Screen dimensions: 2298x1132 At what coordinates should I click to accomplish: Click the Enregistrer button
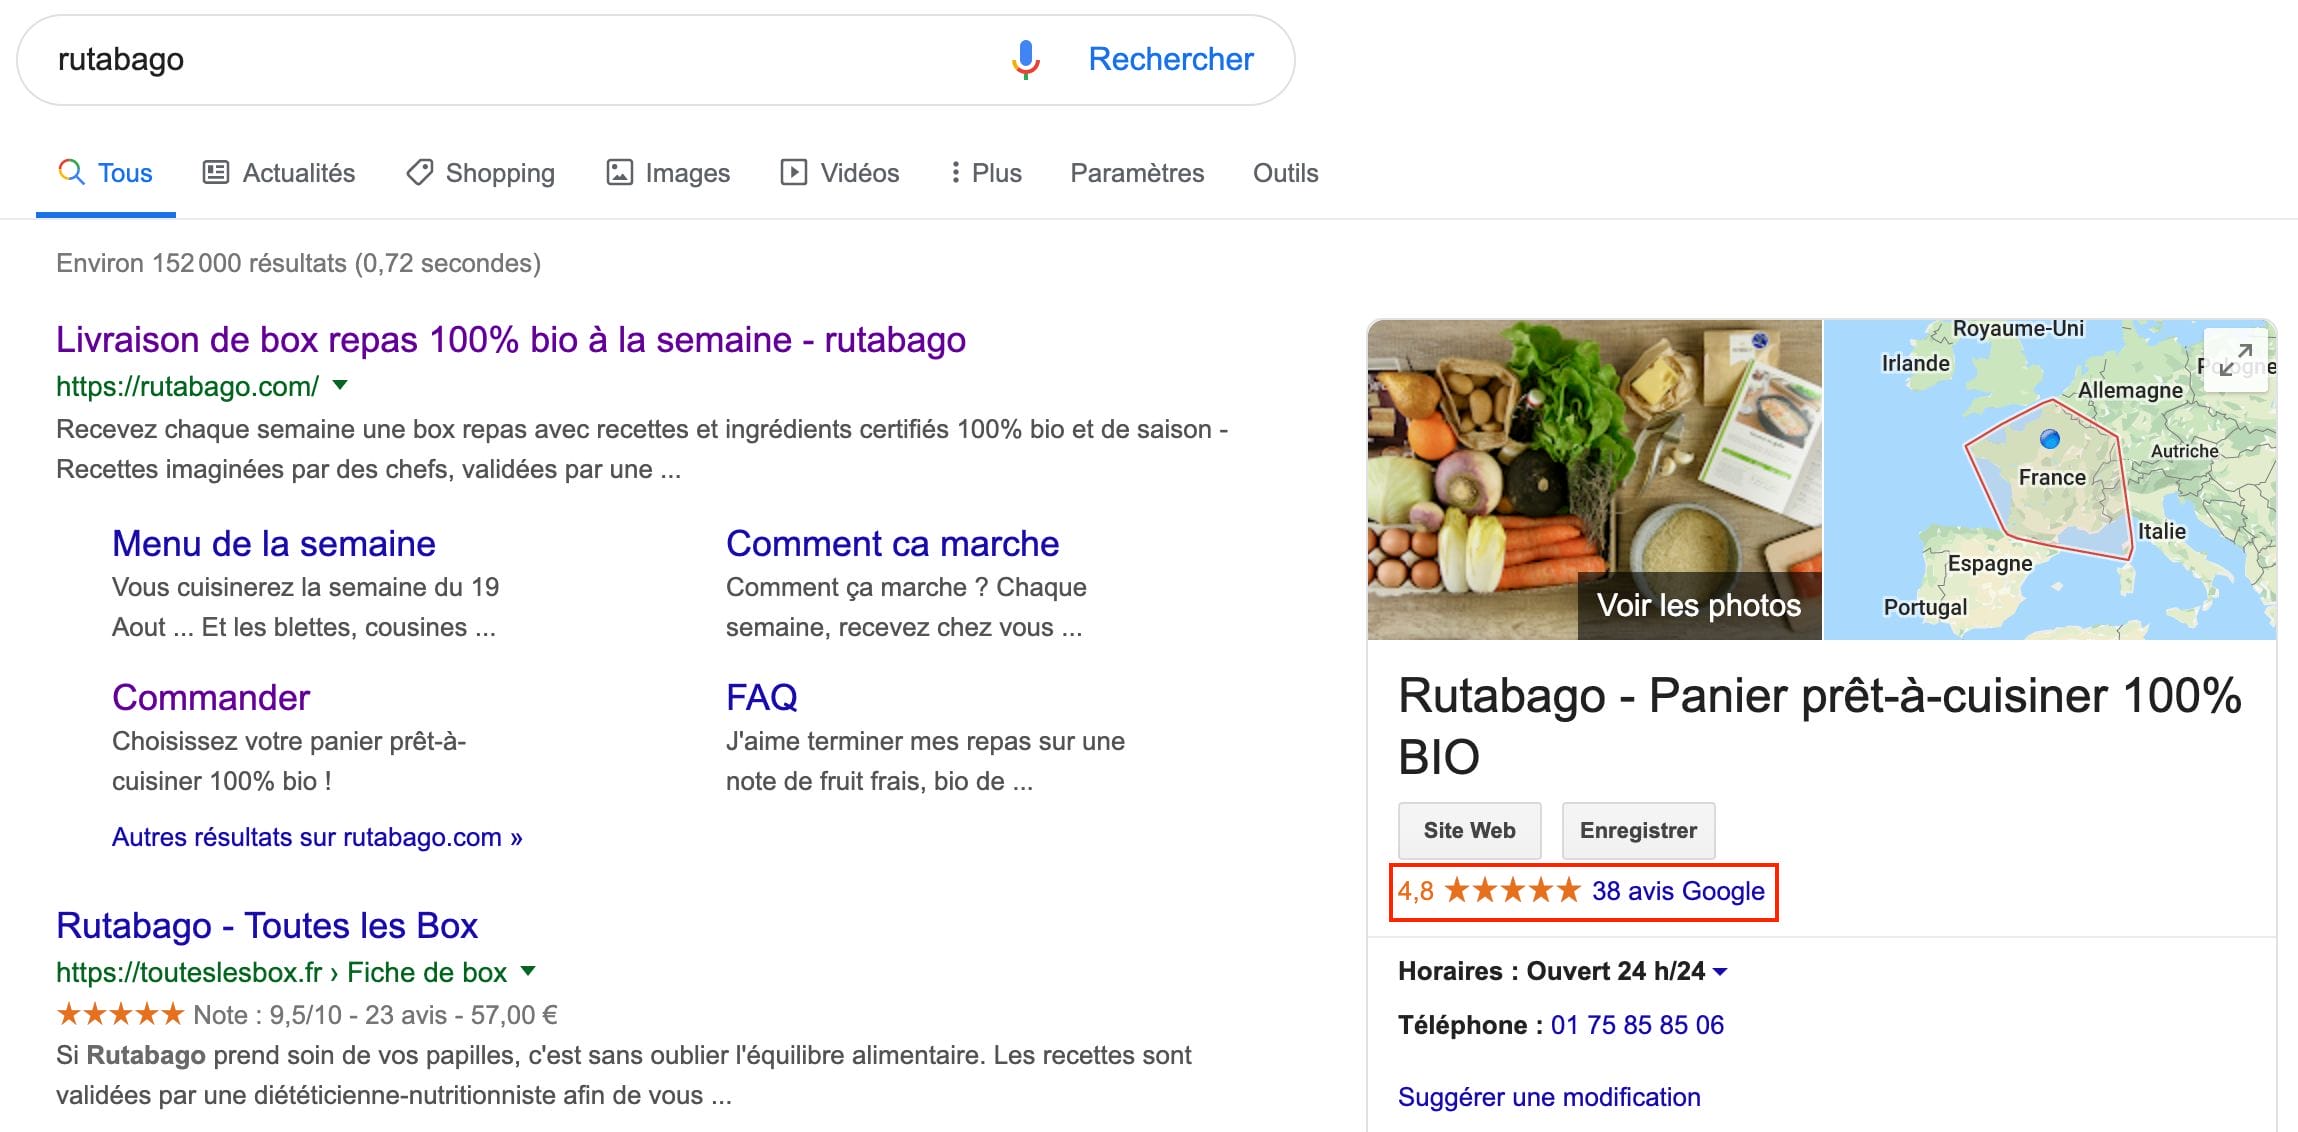[1637, 830]
